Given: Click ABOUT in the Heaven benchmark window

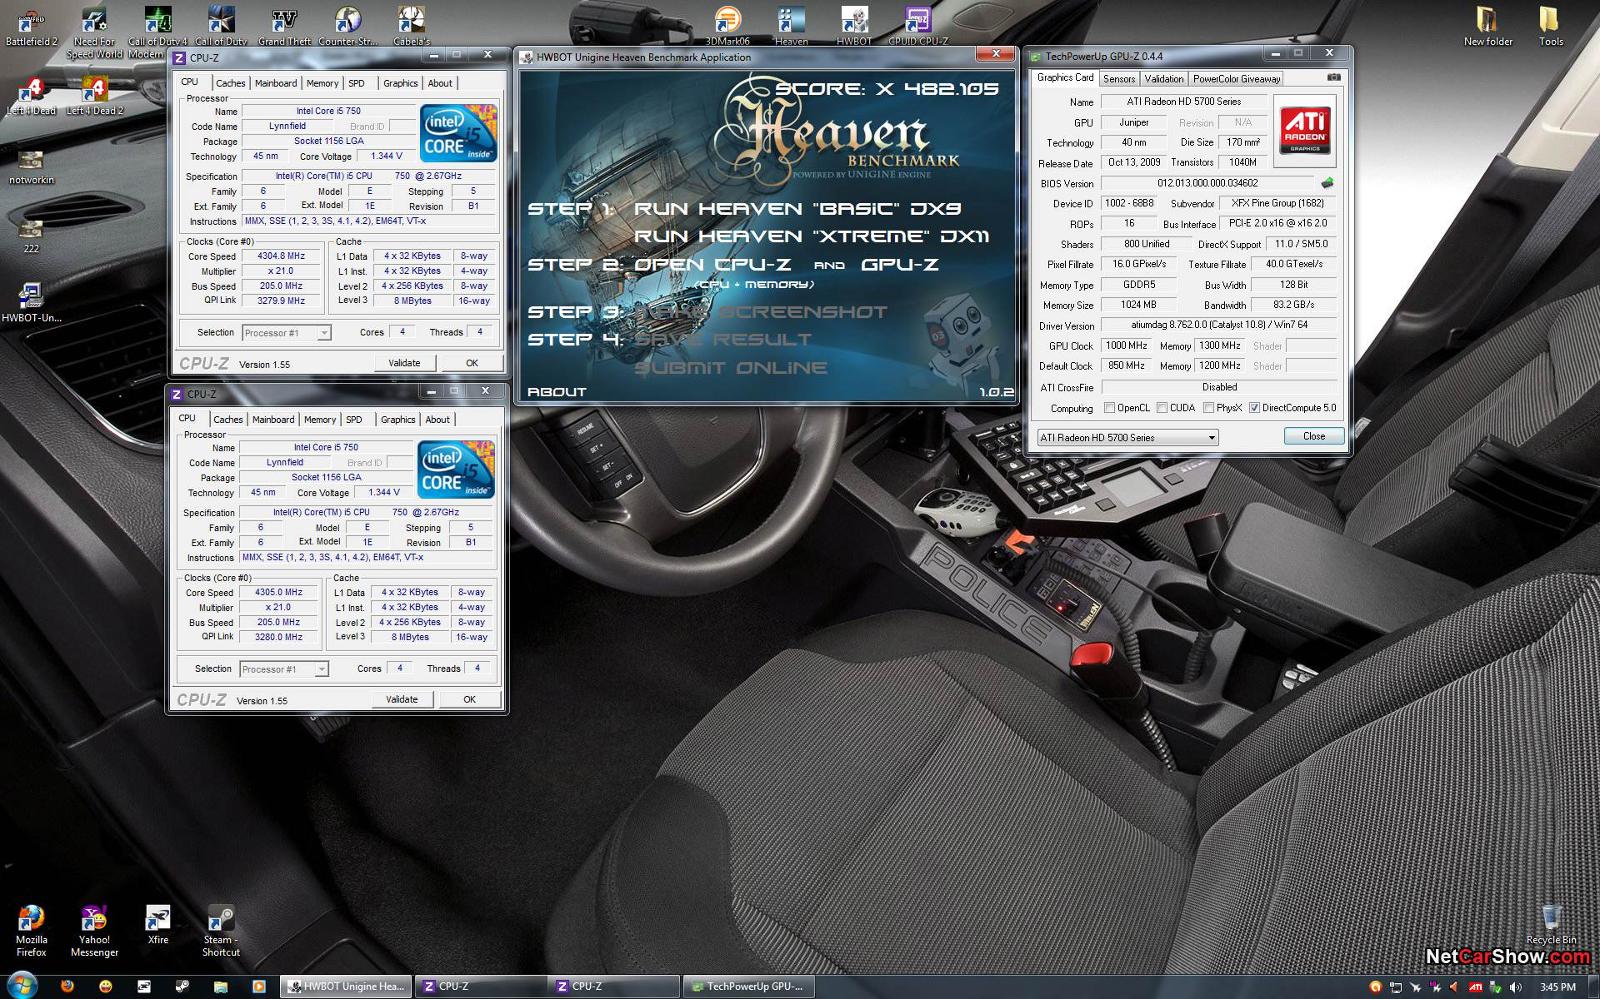Looking at the screenshot, I should (x=557, y=392).
